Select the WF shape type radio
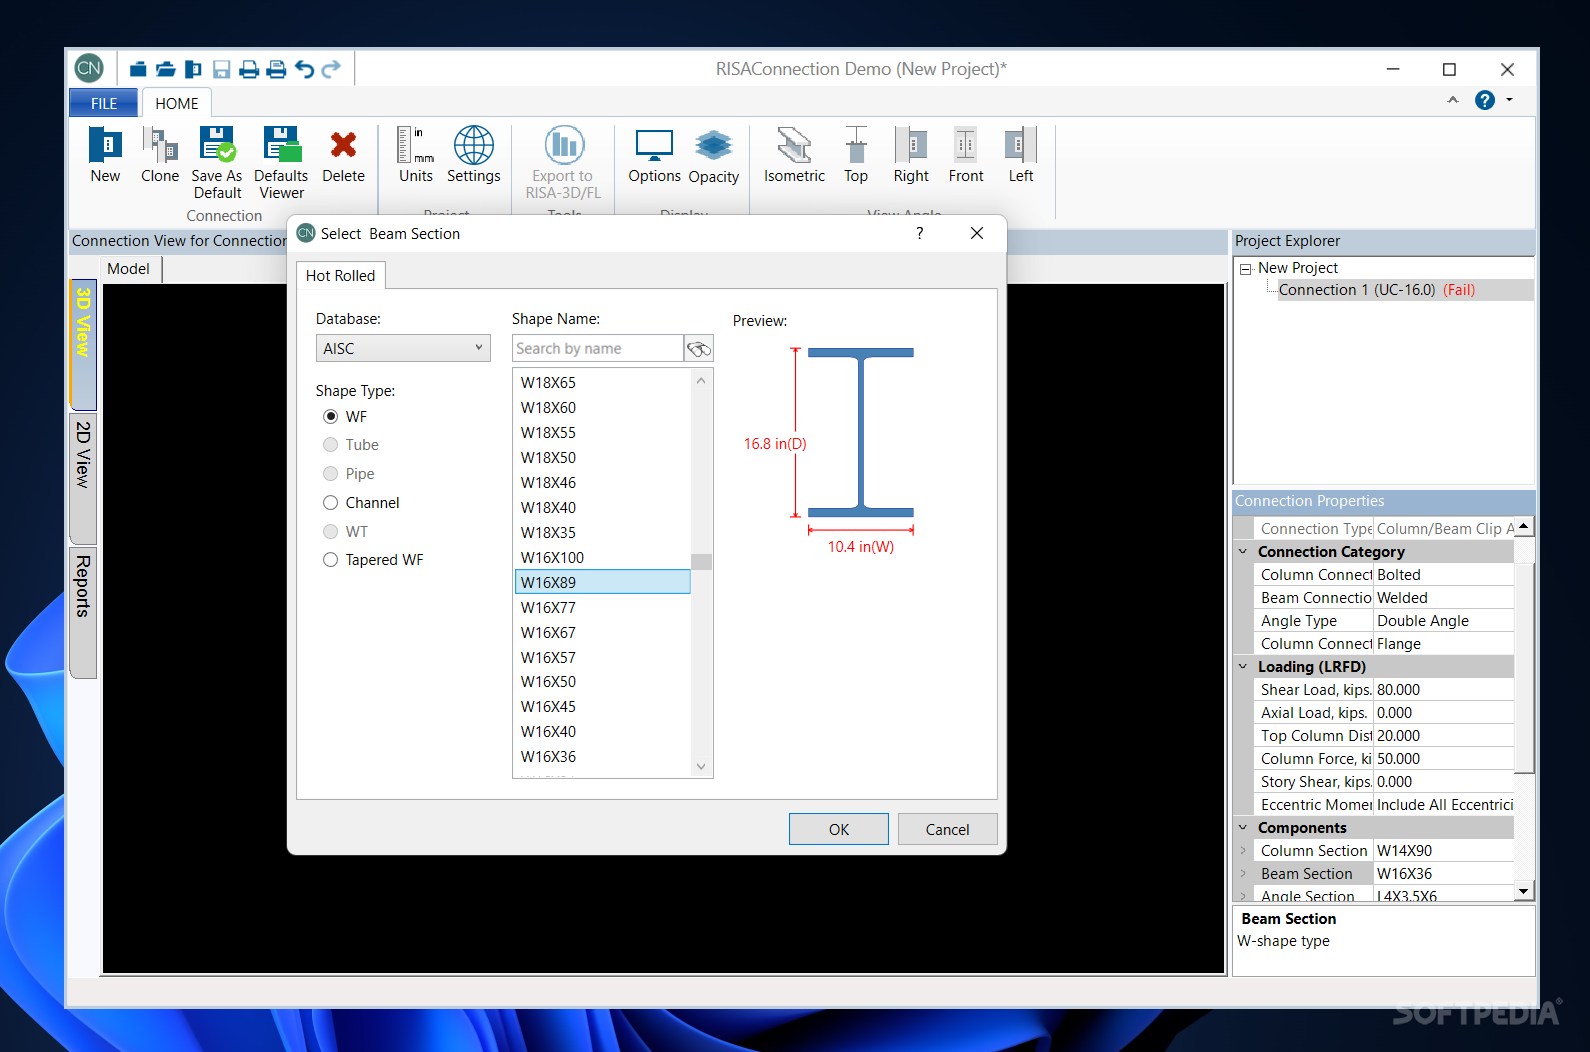Screen dimensions: 1590x1052 click(330, 416)
